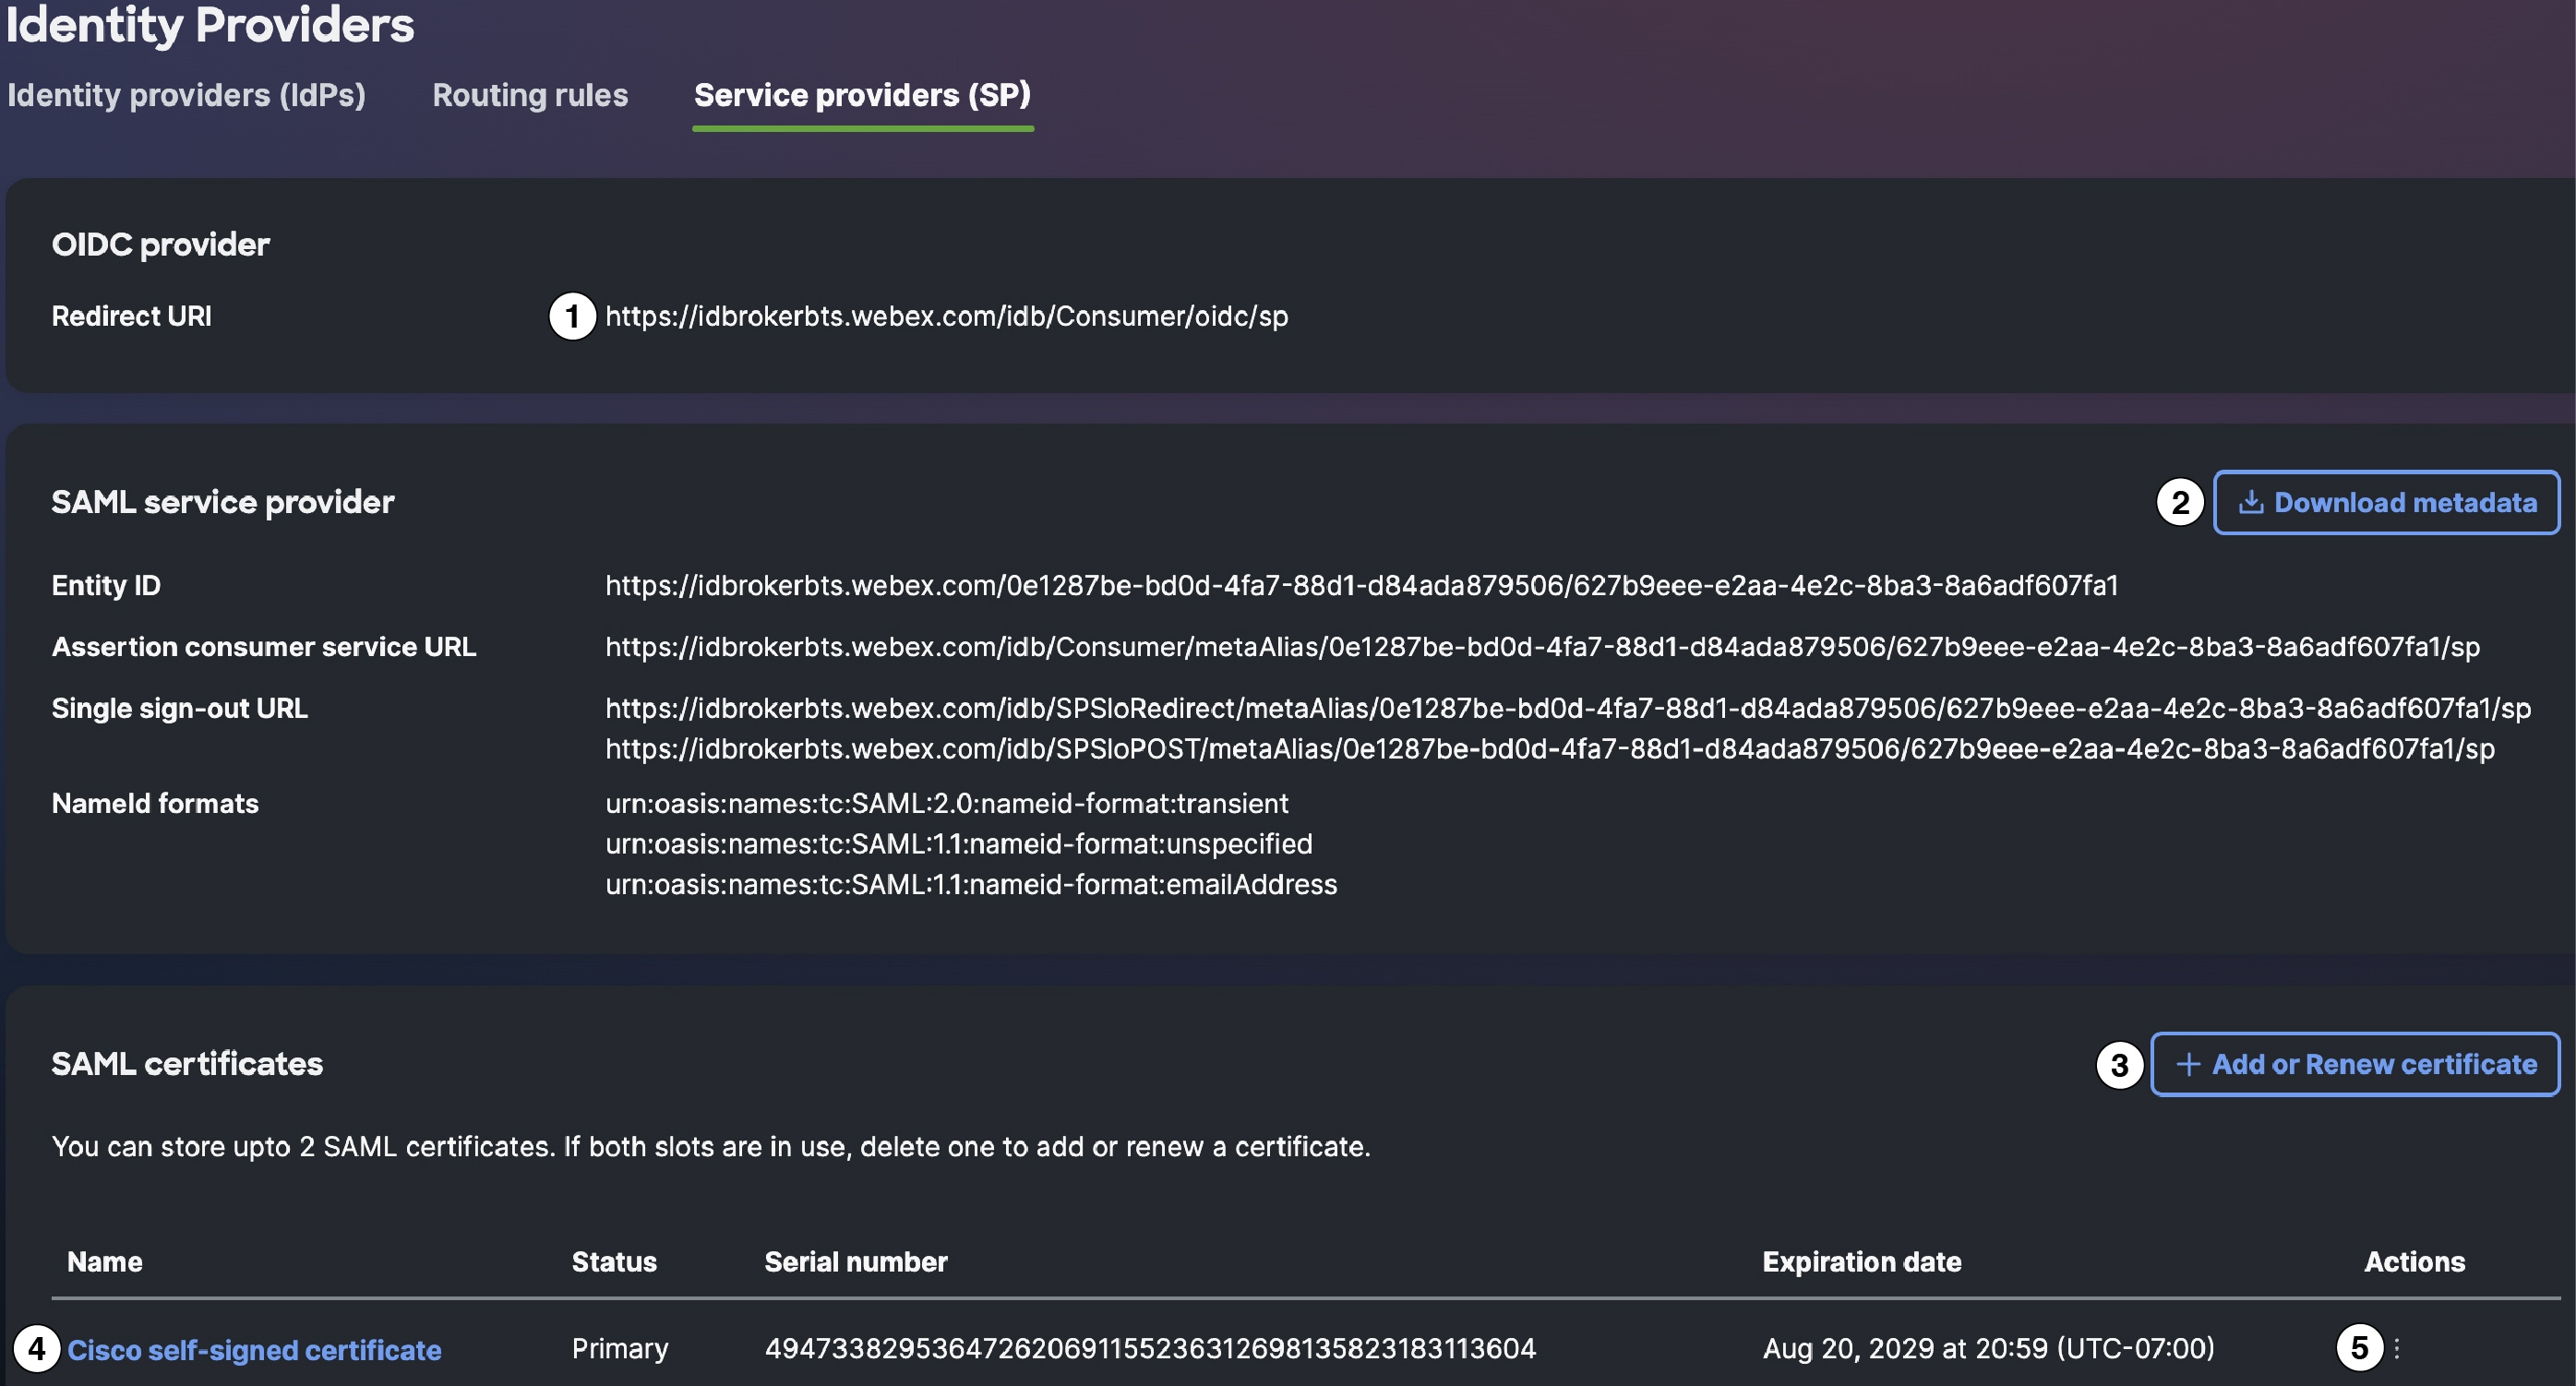
Task: Click the numbered callout 4 badge
Action: point(37,1349)
